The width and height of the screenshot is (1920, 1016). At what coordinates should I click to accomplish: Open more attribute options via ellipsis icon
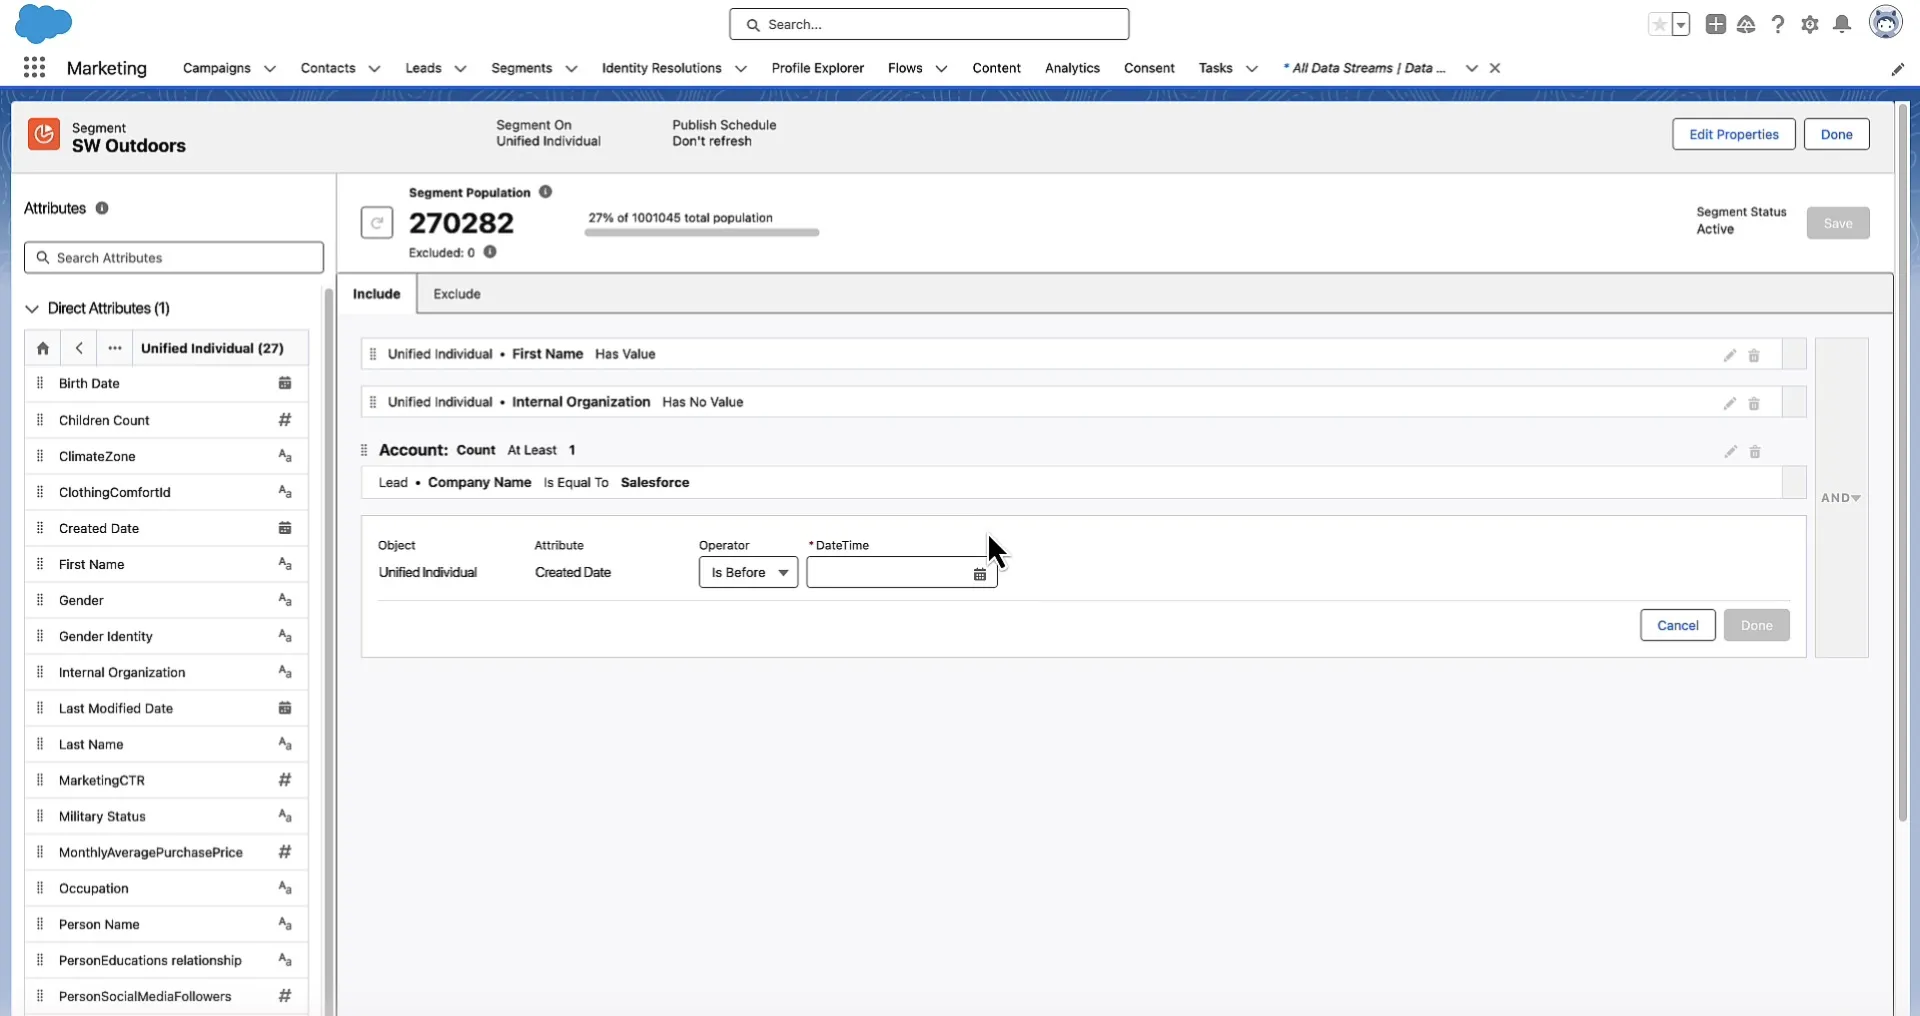[x=114, y=348]
